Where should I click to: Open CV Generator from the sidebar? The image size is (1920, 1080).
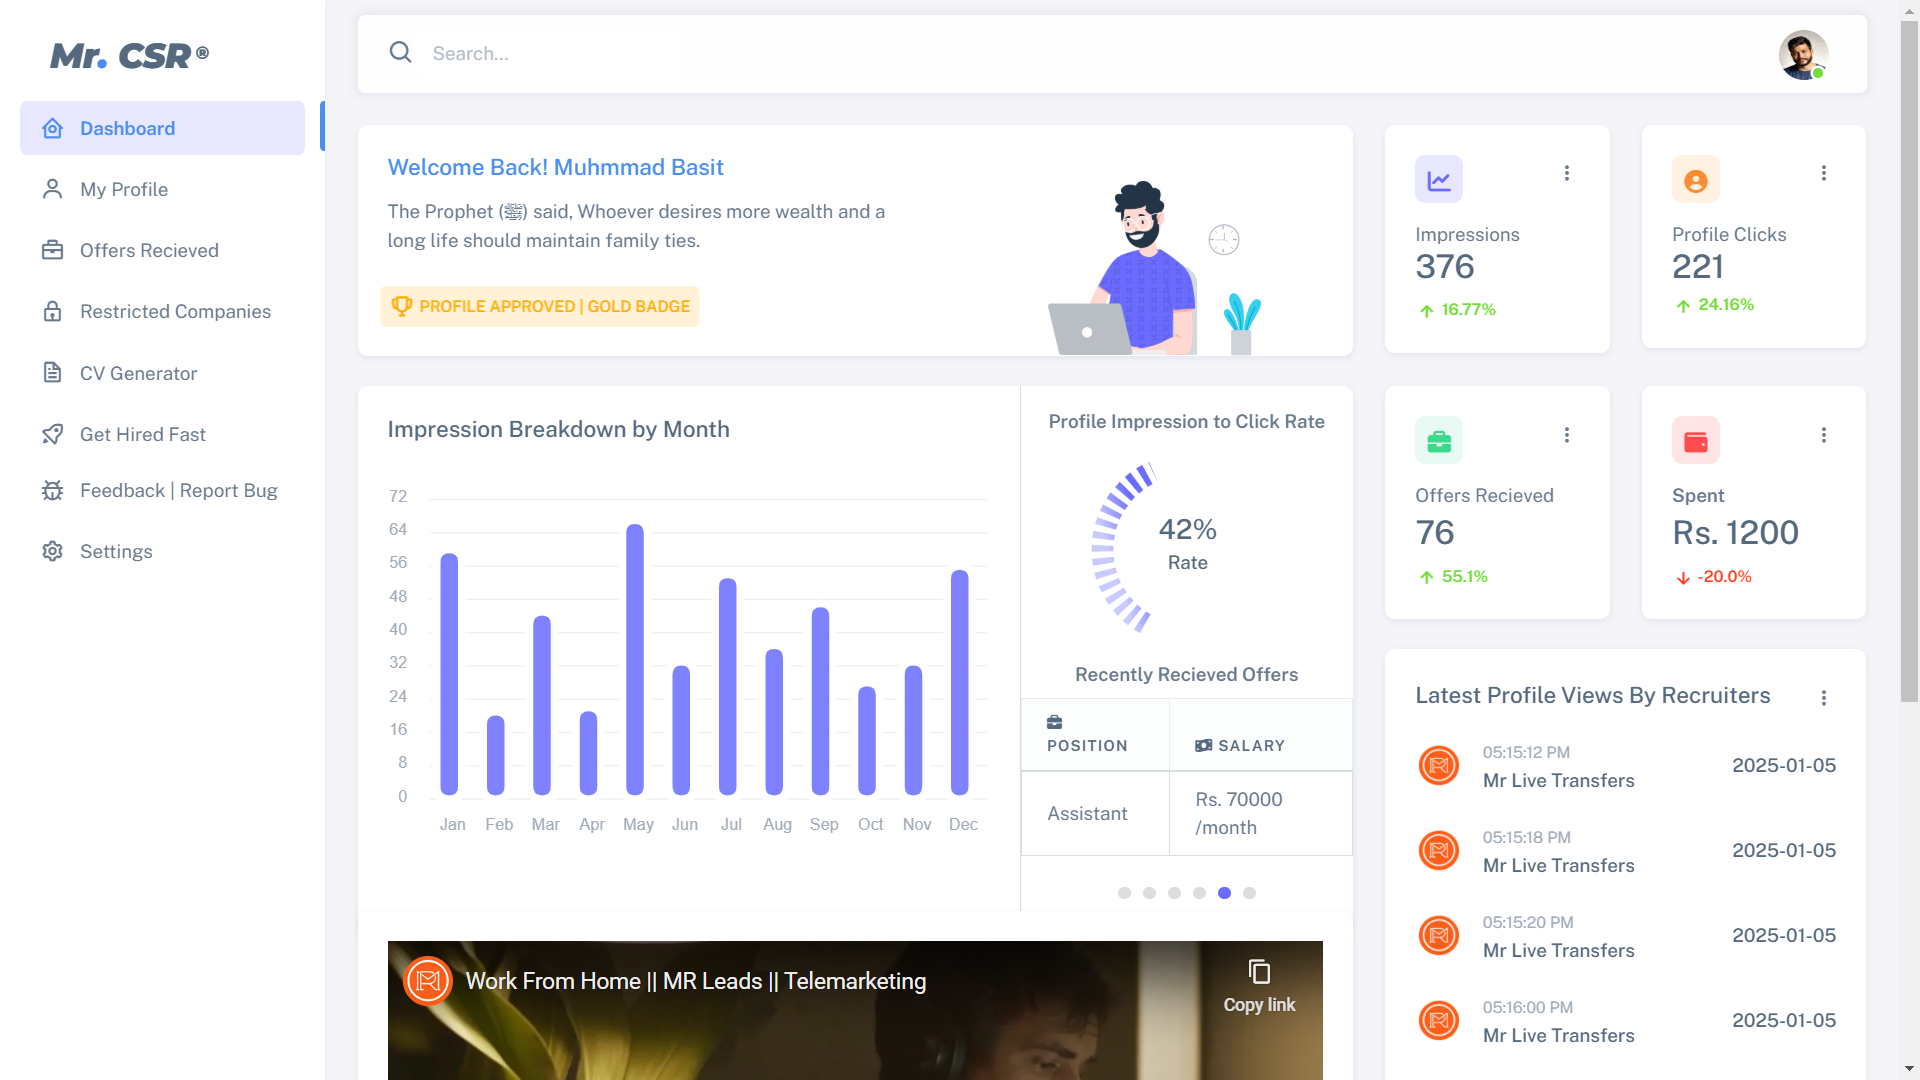tap(138, 373)
